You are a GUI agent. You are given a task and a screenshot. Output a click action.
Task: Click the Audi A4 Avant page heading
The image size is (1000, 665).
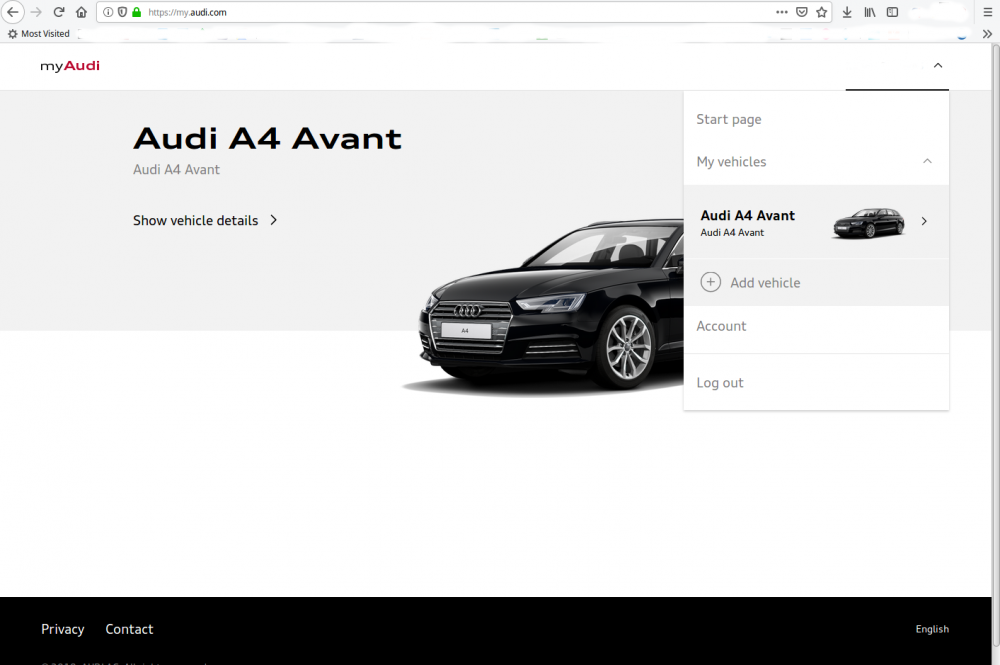pos(267,138)
